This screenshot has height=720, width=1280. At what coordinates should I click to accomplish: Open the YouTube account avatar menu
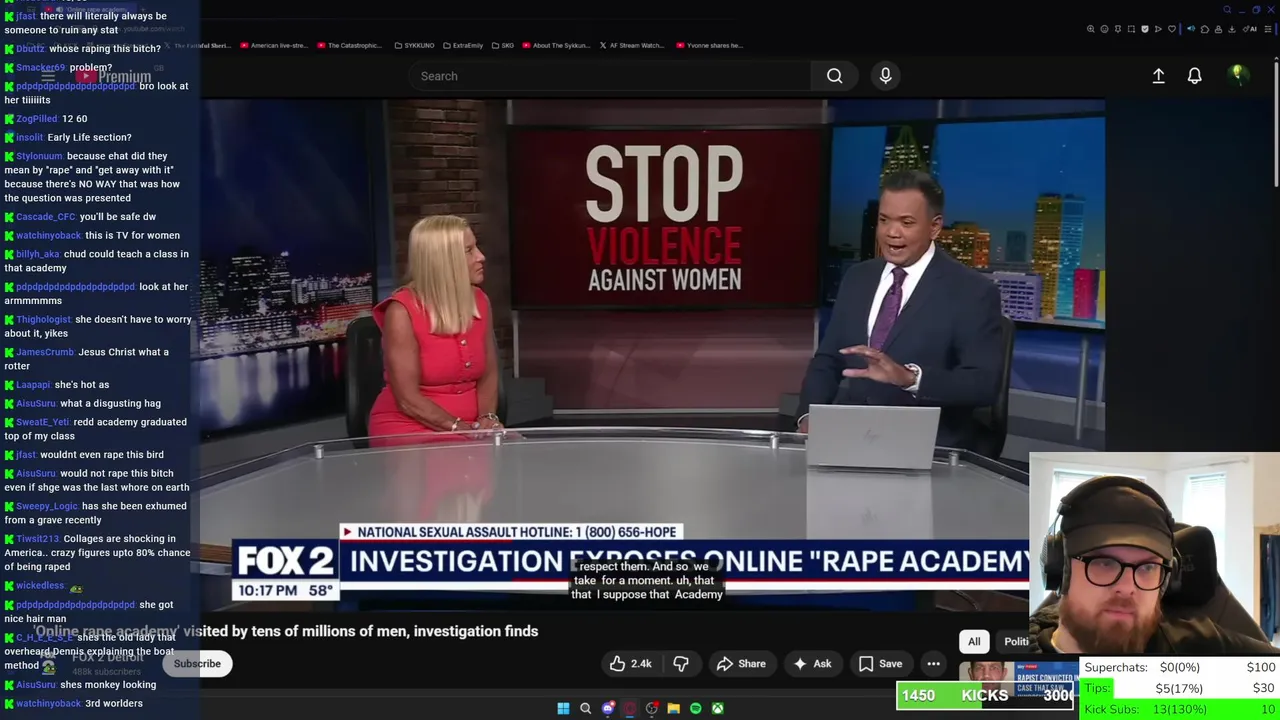pos(1238,75)
